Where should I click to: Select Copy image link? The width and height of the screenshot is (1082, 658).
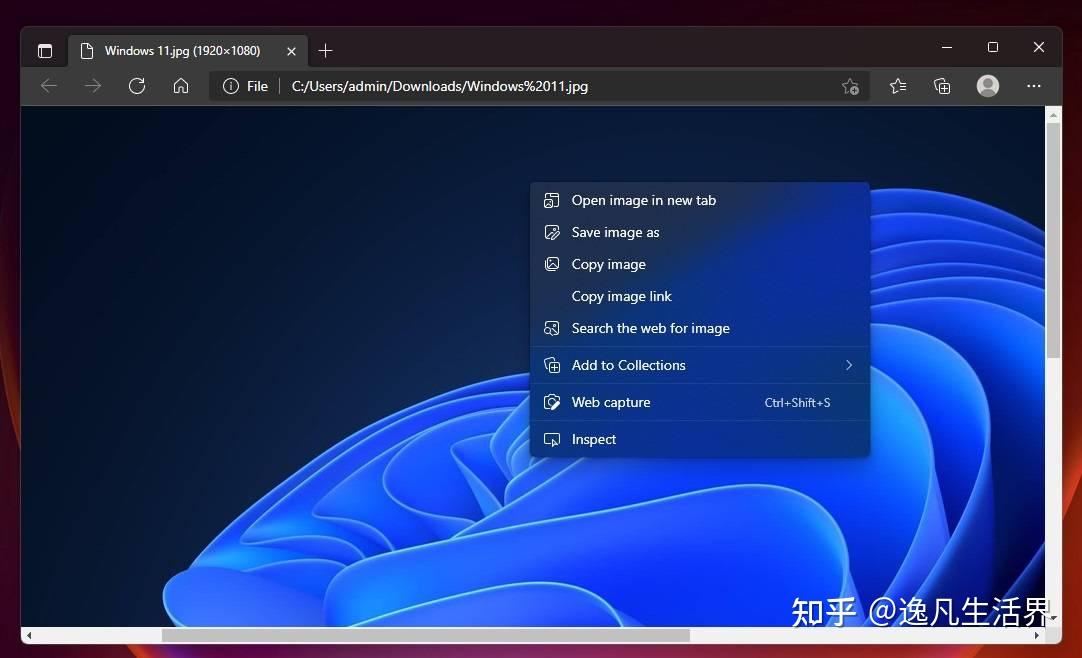(621, 296)
